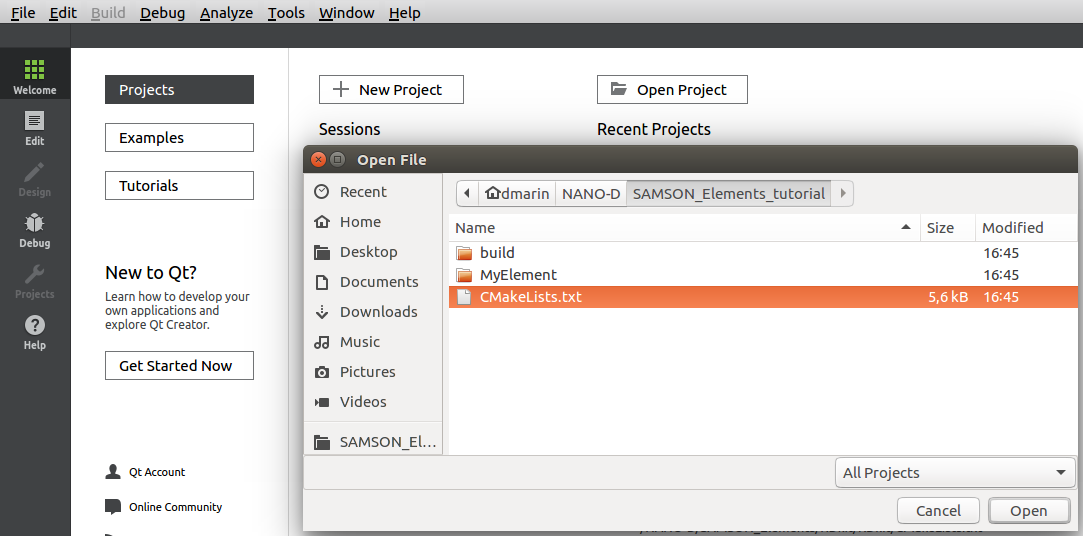Open the All Projects file filter dropdown

click(x=954, y=473)
